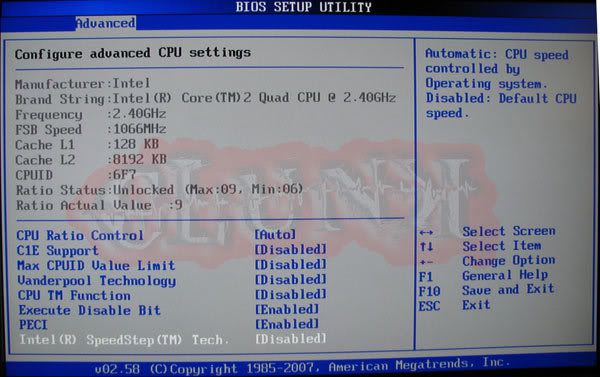Open the [Auto] value for CPU Ratio Control
The height and width of the screenshot is (377, 600).
click(x=275, y=234)
